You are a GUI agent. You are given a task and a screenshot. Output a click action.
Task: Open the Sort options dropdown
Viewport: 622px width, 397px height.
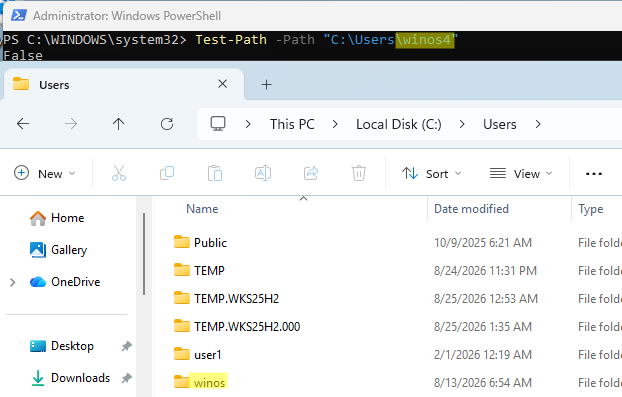pyautogui.click(x=431, y=173)
